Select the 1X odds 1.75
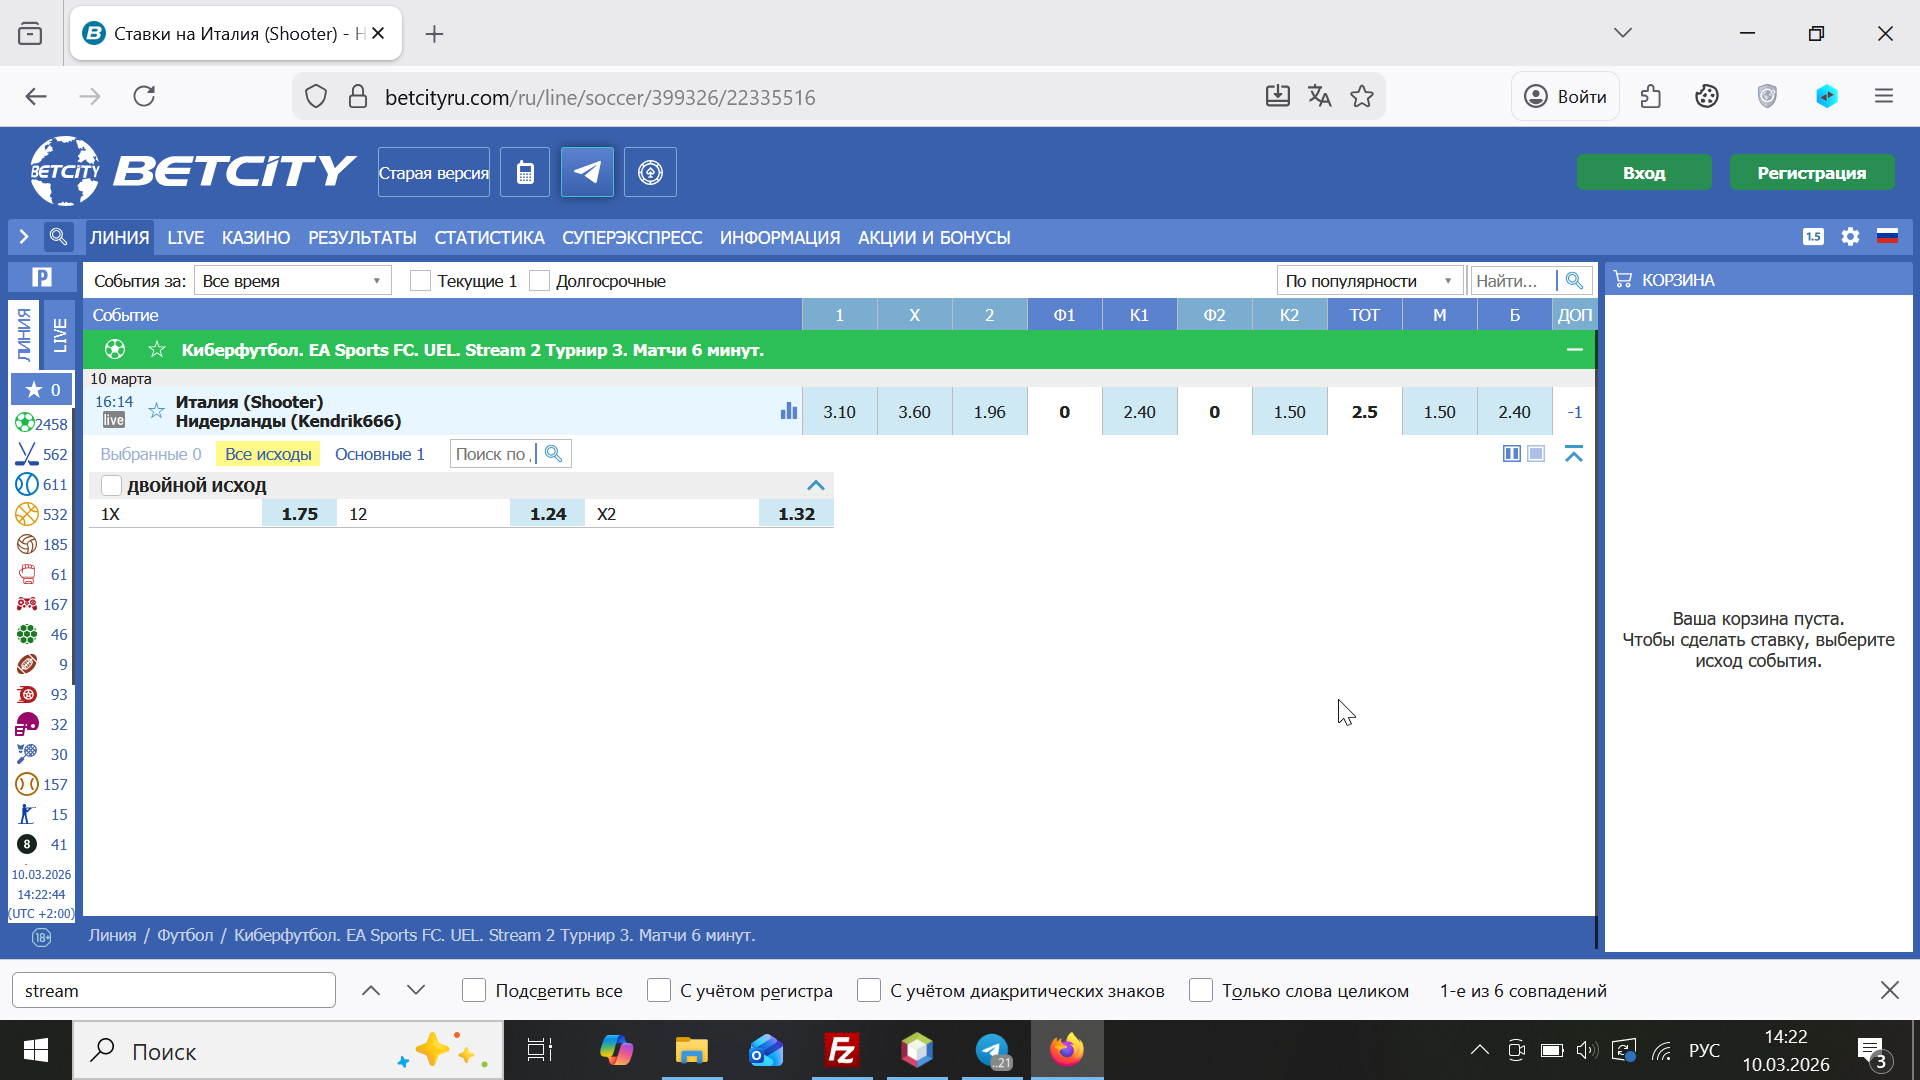Screen dimensions: 1920x1080 tap(299, 514)
